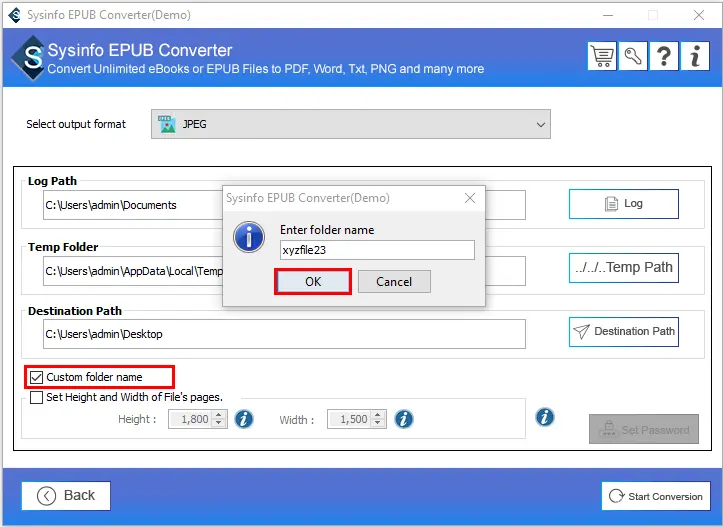This screenshot has height=527, width=723.
Task: Expand the output format dropdown
Action: (540, 124)
